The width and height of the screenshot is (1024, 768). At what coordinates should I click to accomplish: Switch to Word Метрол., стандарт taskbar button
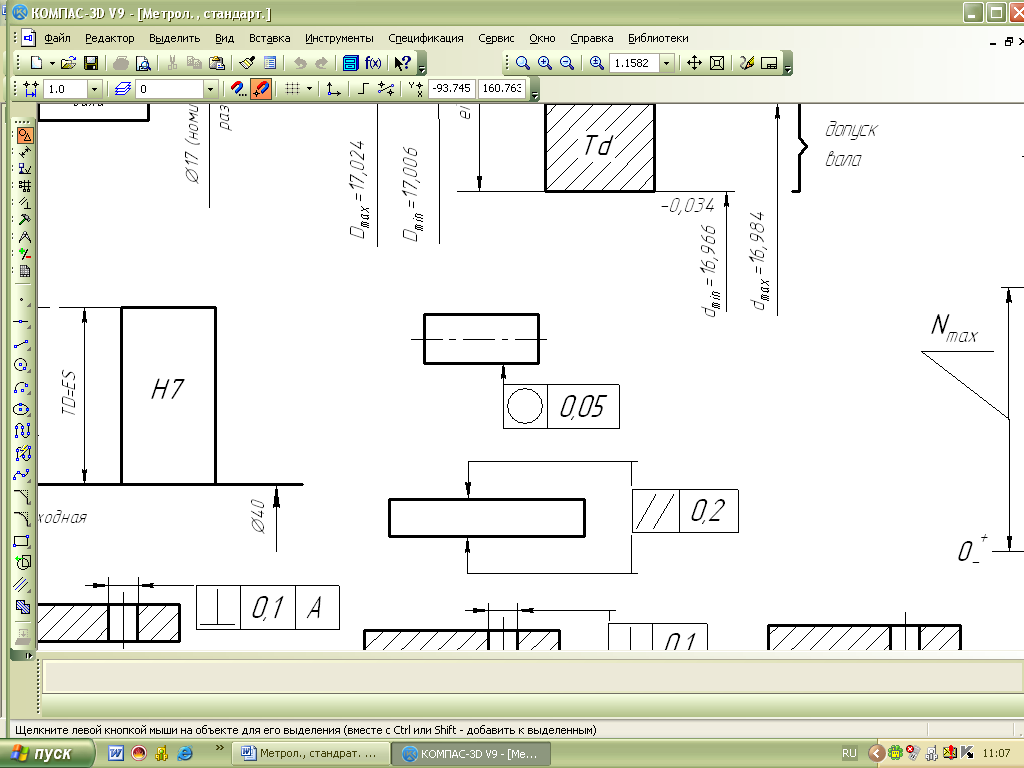point(311,753)
